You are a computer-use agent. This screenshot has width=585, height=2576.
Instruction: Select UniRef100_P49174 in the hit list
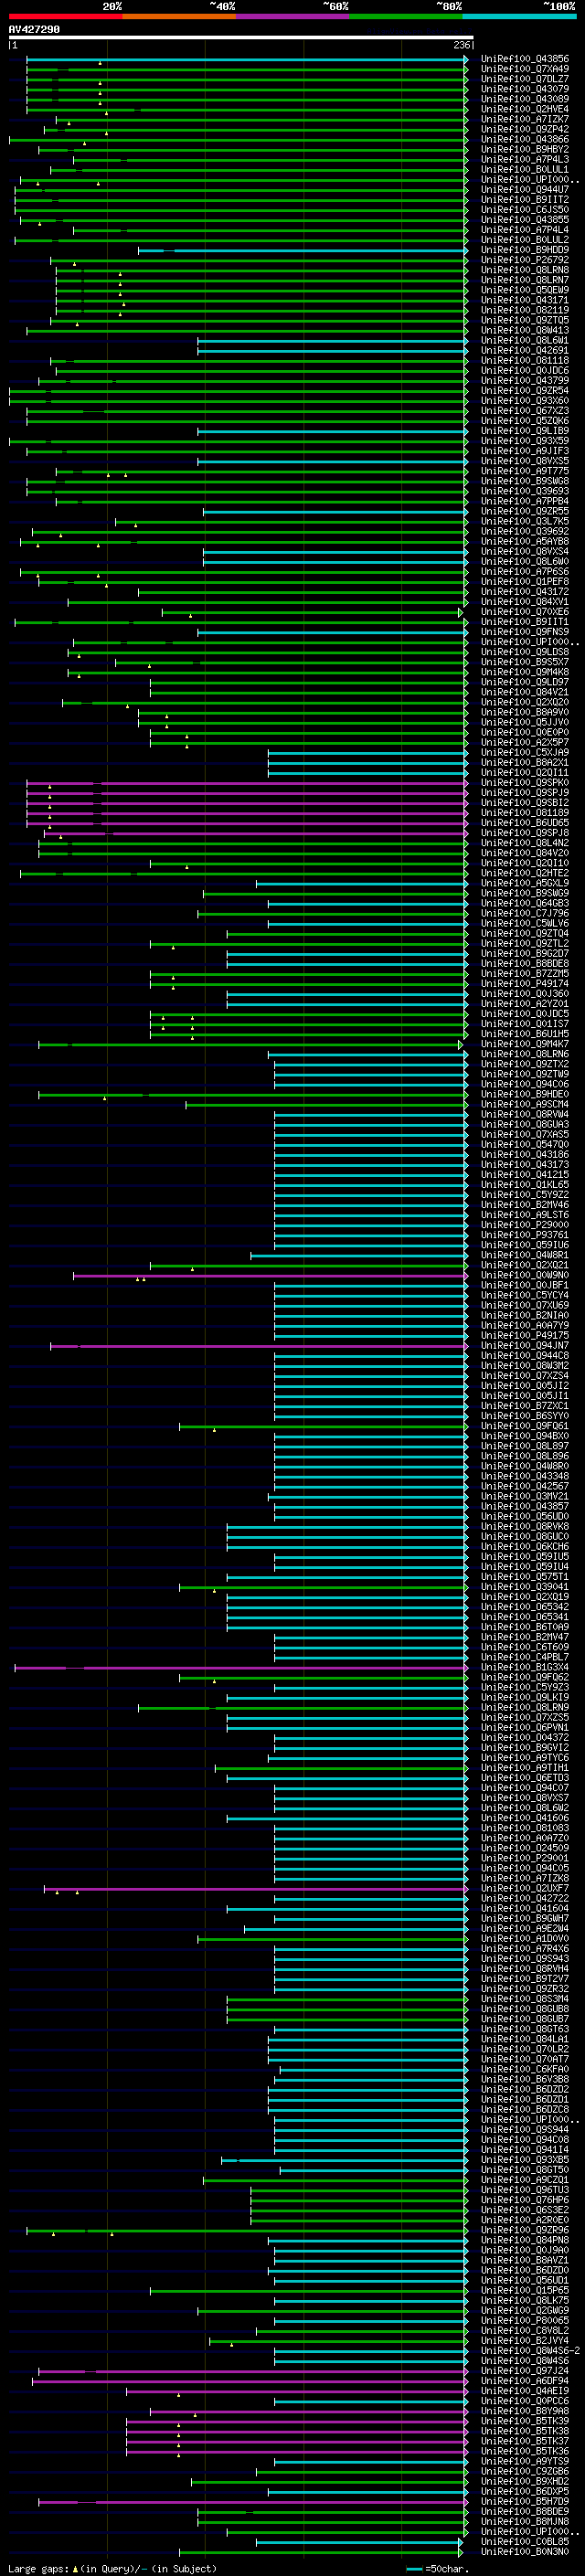pos(524,984)
